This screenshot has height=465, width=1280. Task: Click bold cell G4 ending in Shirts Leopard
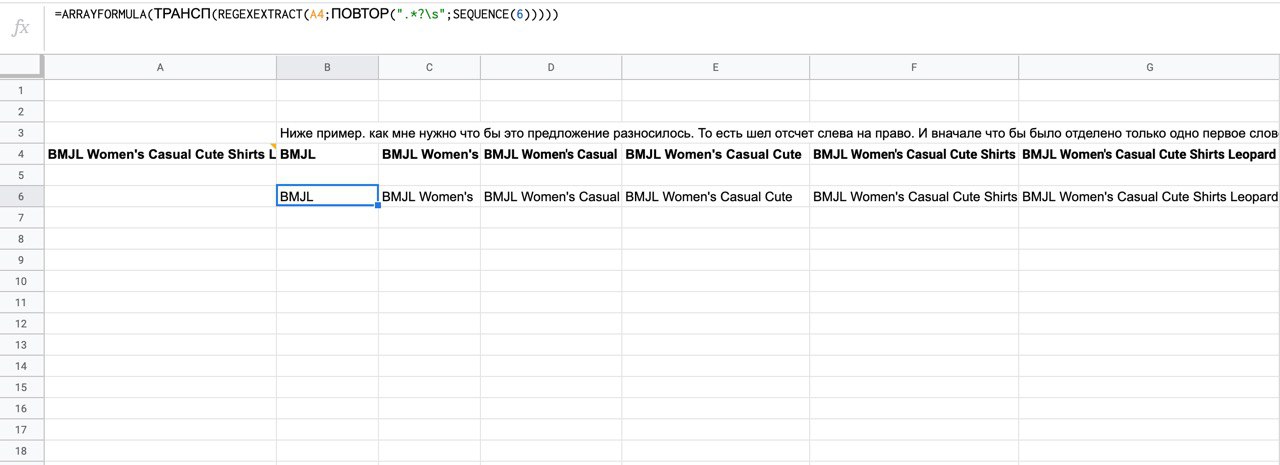(x=1149, y=154)
